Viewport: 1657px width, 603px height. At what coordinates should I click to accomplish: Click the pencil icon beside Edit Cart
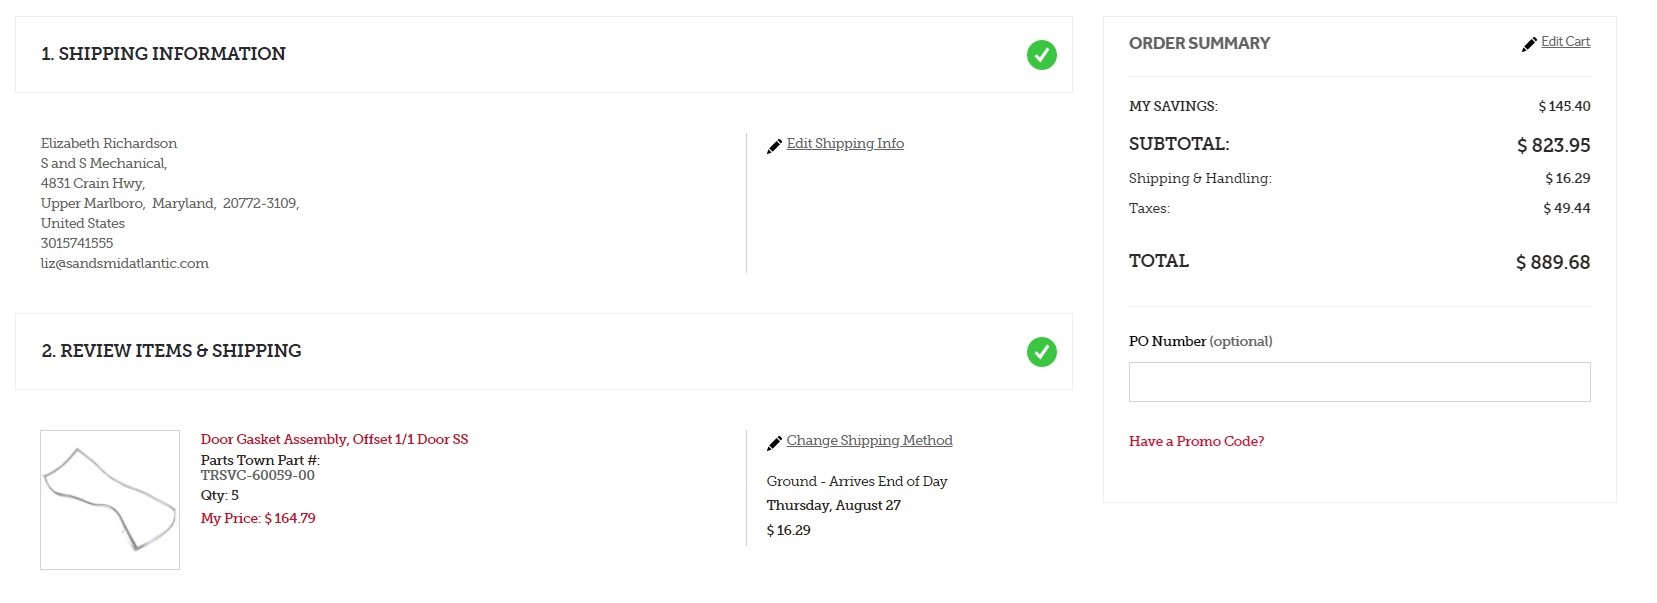pyautogui.click(x=1529, y=44)
